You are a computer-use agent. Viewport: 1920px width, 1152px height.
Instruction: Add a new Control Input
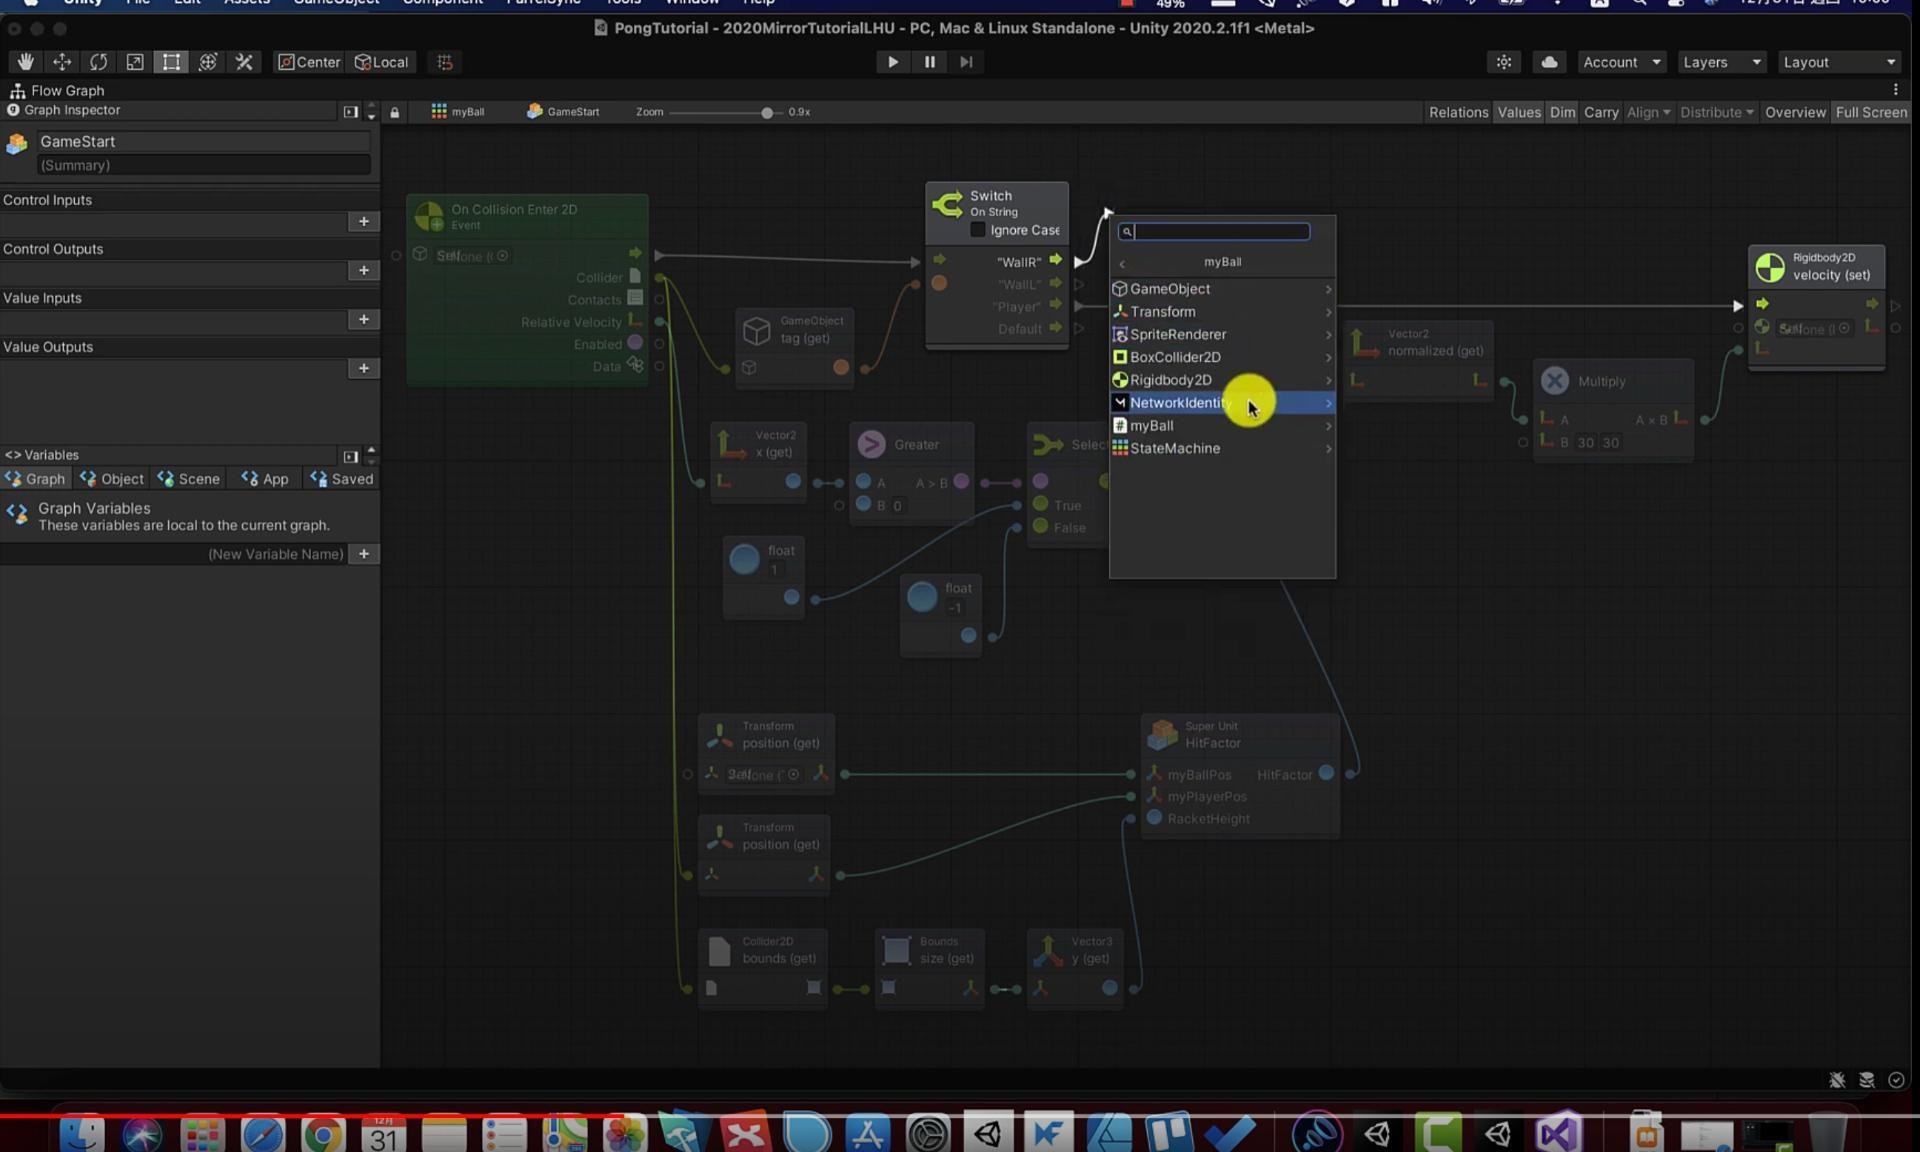[364, 221]
